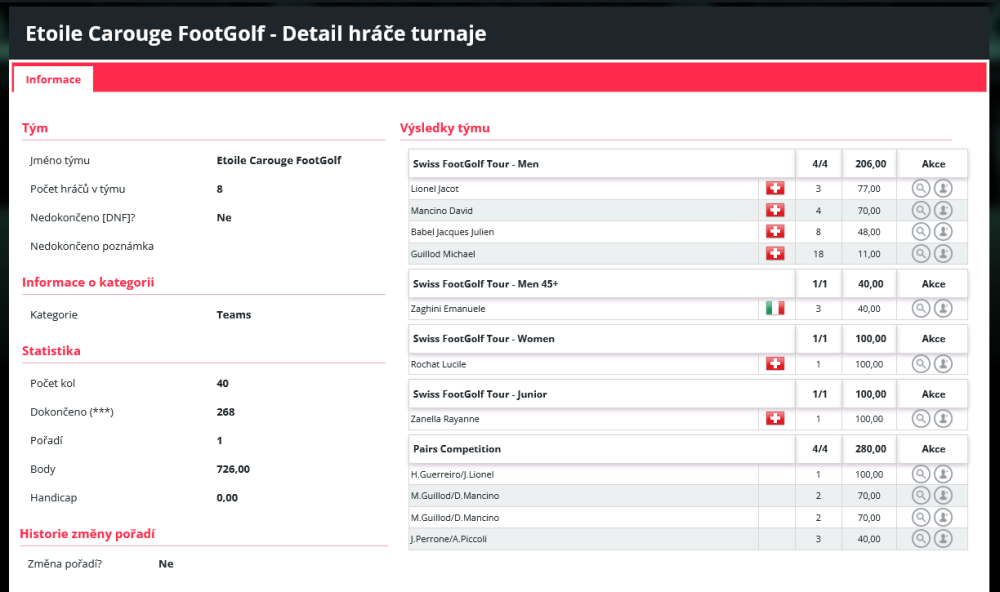Click the Lionel Jacot player name
Screen dimensions: 1000x592
point(435,188)
